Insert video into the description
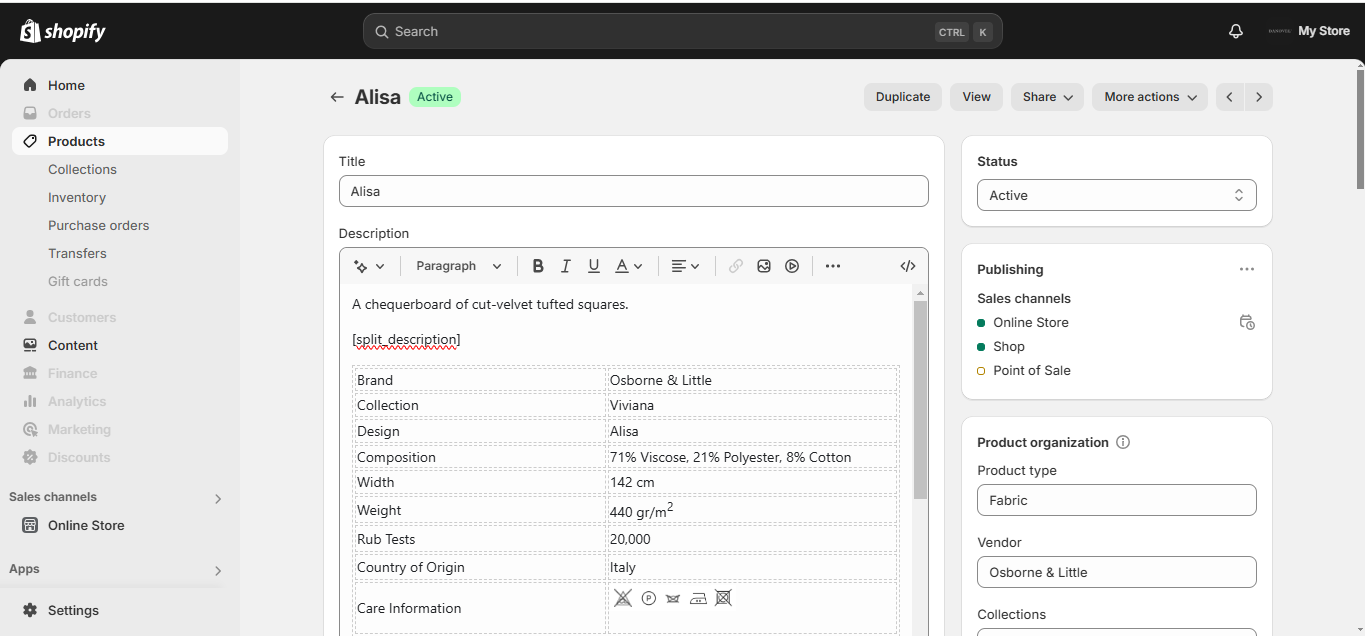The width and height of the screenshot is (1365, 636). pos(792,266)
